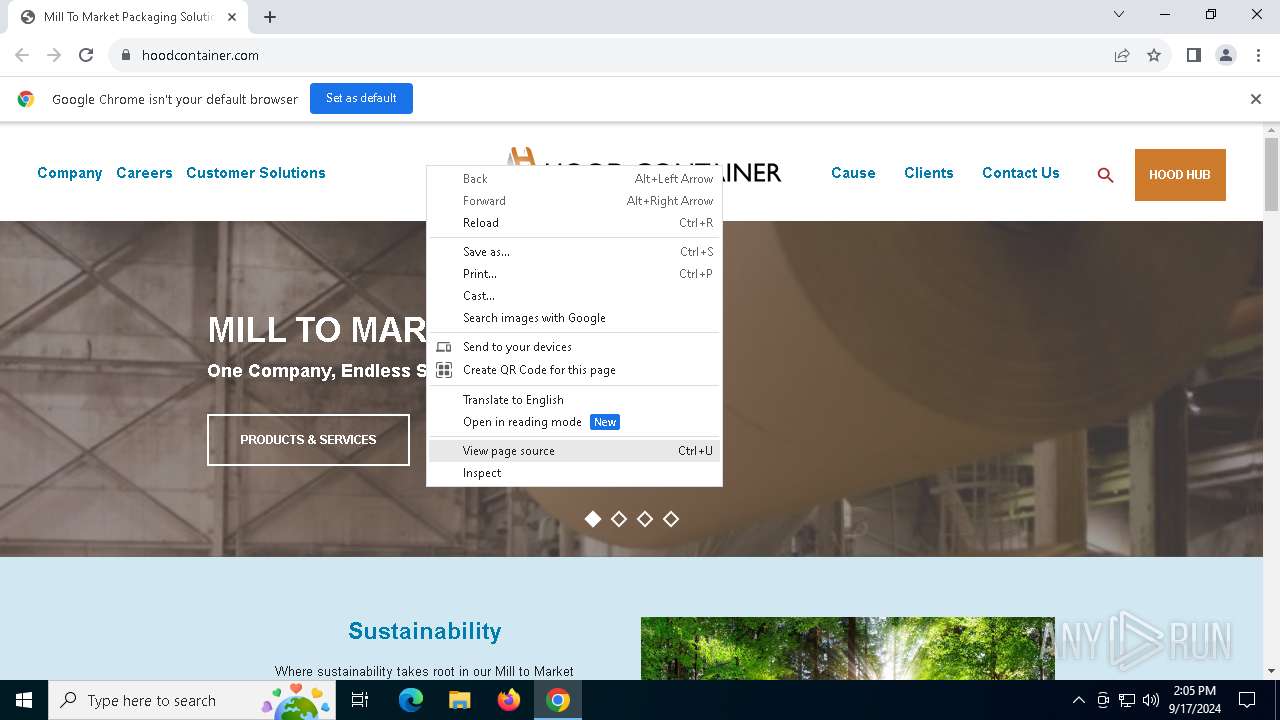The width and height of the screenshot is (1280, 720).
Task: Select the first slider dot
Action: coord(593,519)
